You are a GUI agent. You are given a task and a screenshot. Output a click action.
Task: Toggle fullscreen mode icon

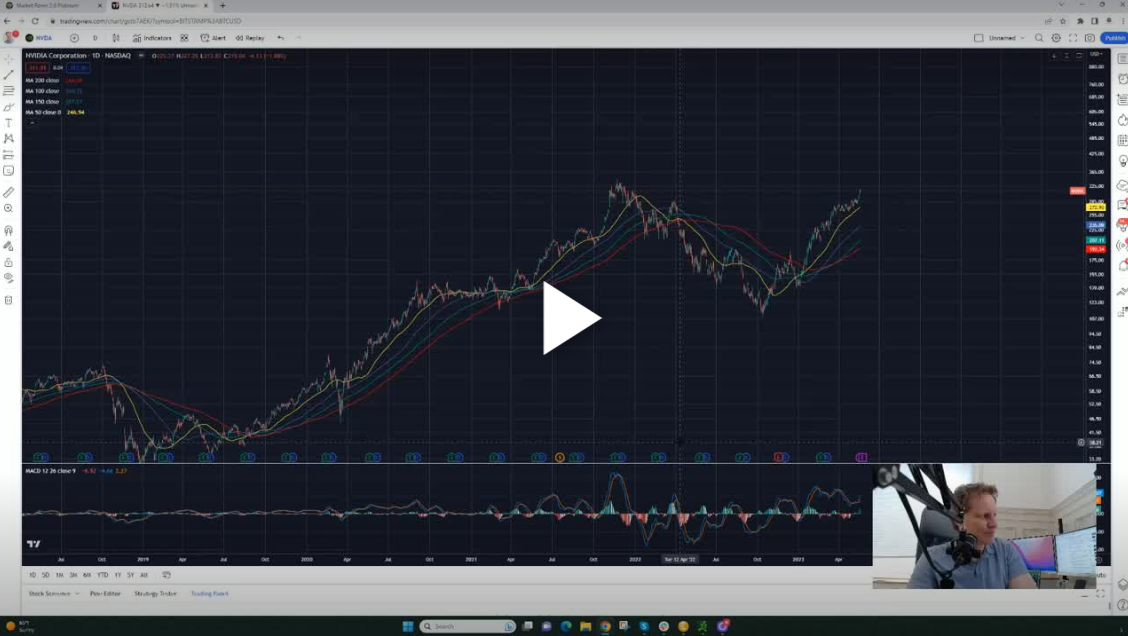tap(1073, 38)
